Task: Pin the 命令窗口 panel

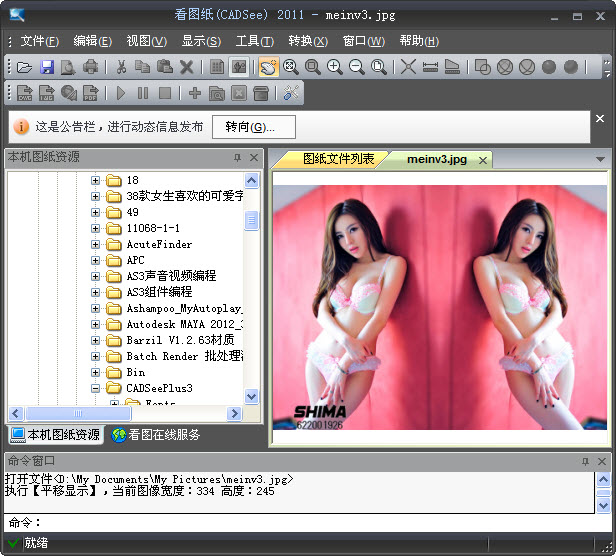Action: coord(584,460)
